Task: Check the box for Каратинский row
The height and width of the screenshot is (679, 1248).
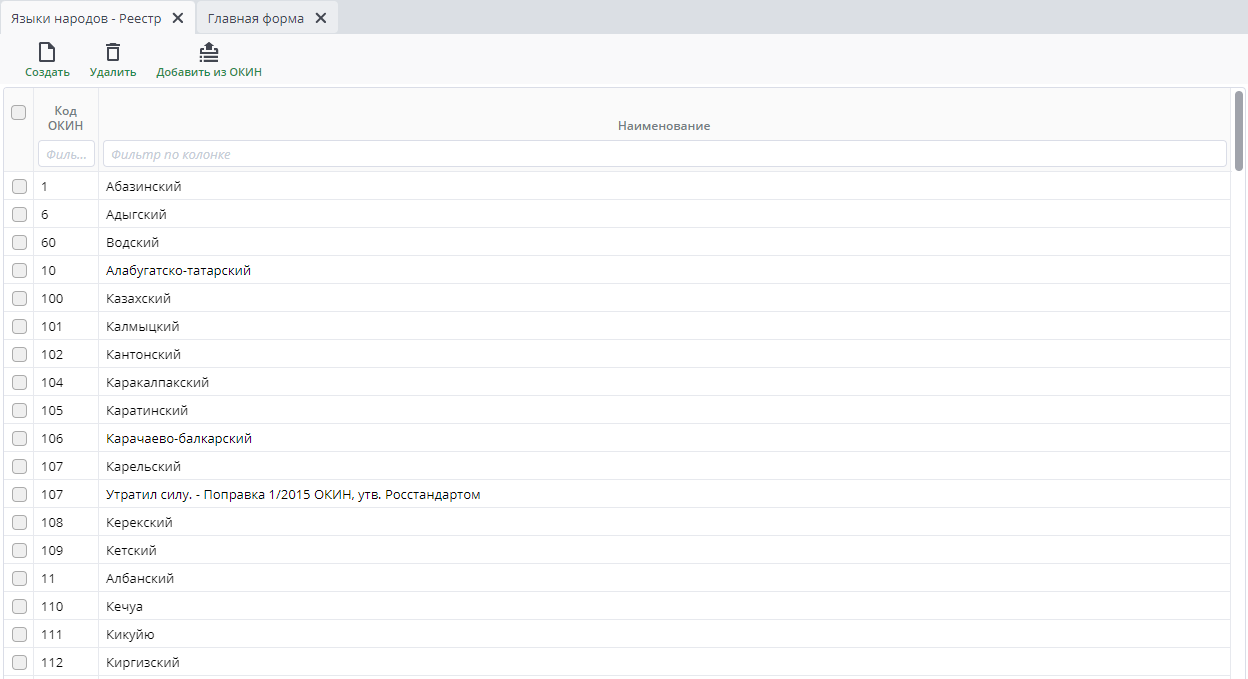Action: click(19, 410)
